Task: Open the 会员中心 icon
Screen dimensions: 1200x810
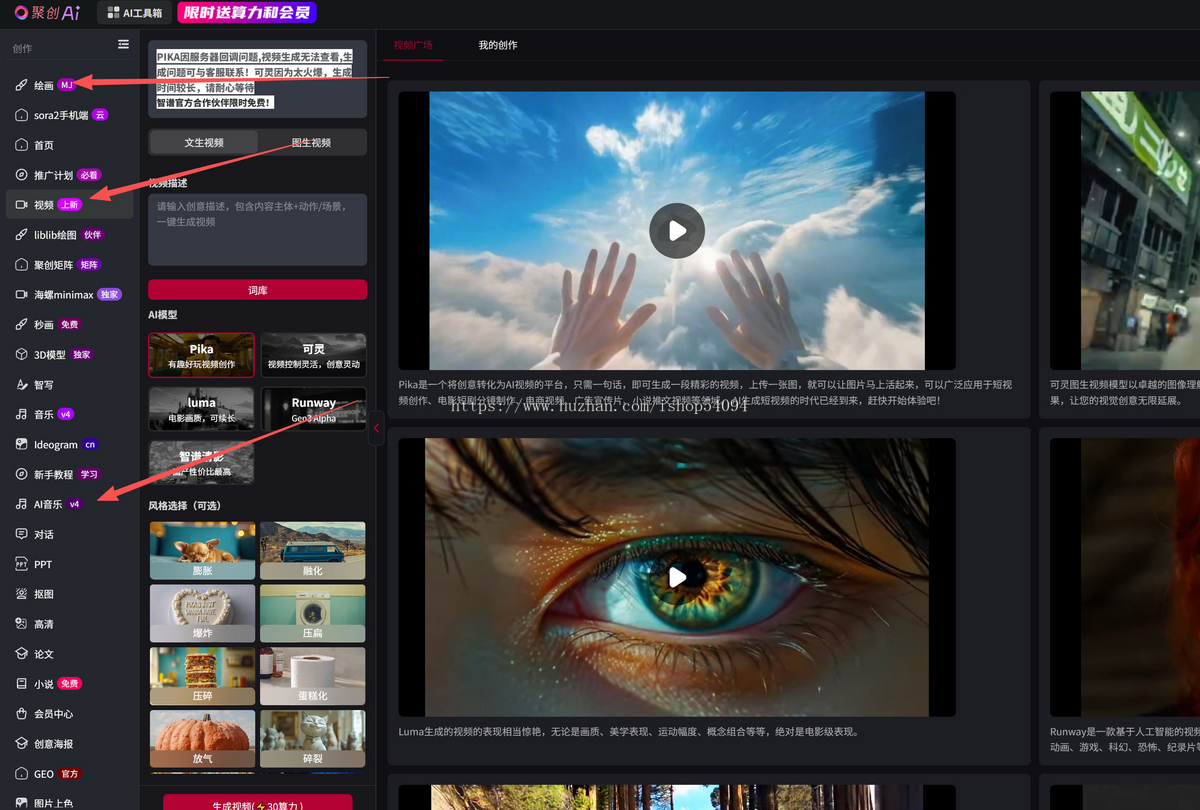Action: tap(22, 714)
